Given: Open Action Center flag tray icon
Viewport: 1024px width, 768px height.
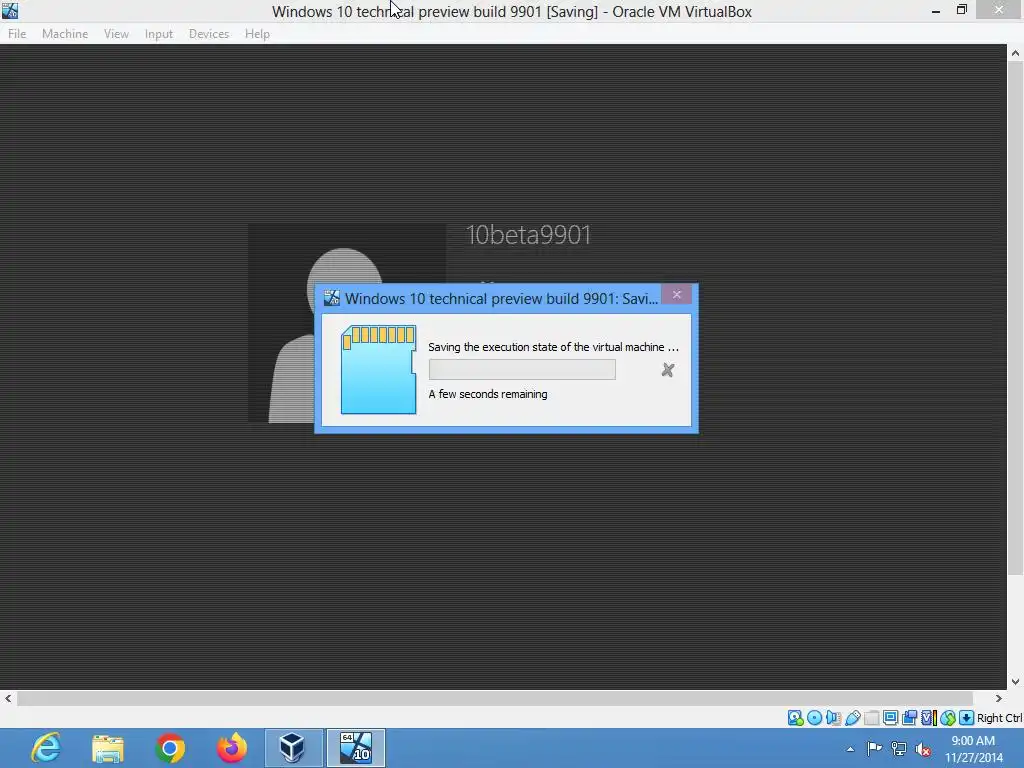Looking at the screenshot, I should coord(874,748).
